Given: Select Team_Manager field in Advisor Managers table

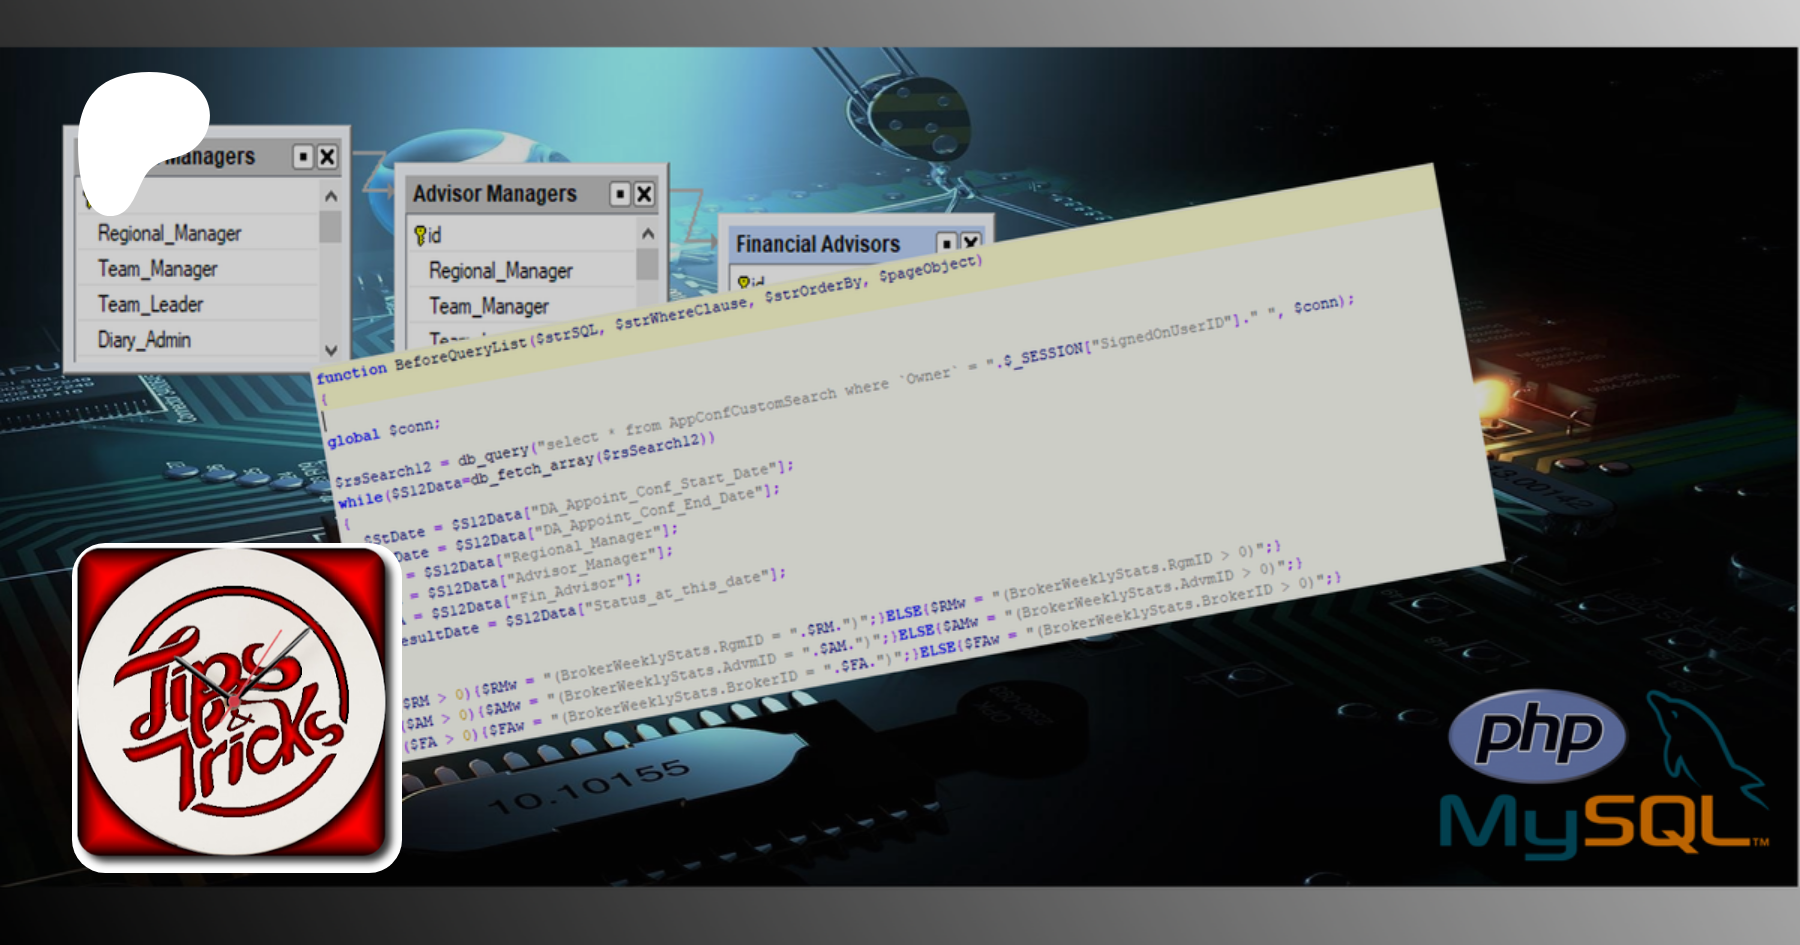Looking at the screenshot, I should pyautogui.click(x=489, y=306).
